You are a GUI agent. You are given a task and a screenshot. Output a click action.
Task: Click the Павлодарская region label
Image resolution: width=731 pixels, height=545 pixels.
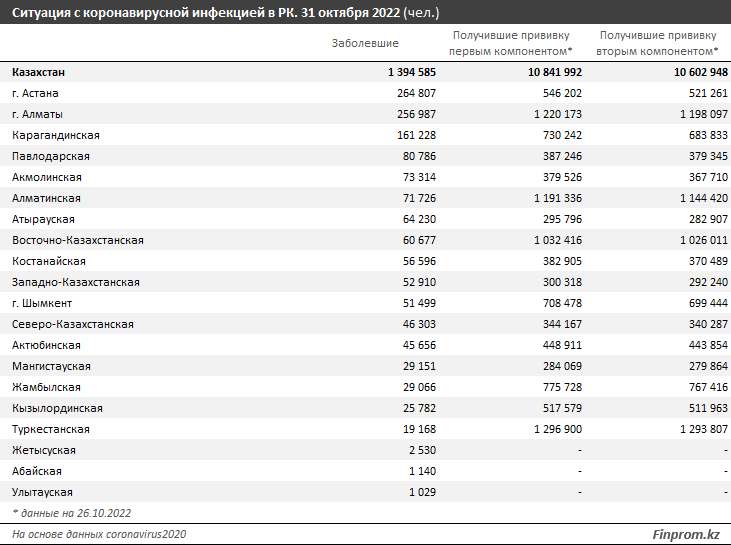coord(51,156)
